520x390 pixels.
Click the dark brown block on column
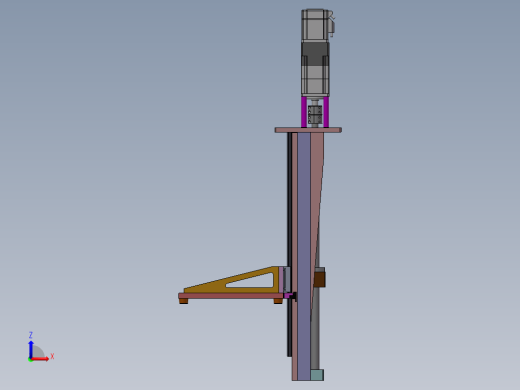pos(320,279)
